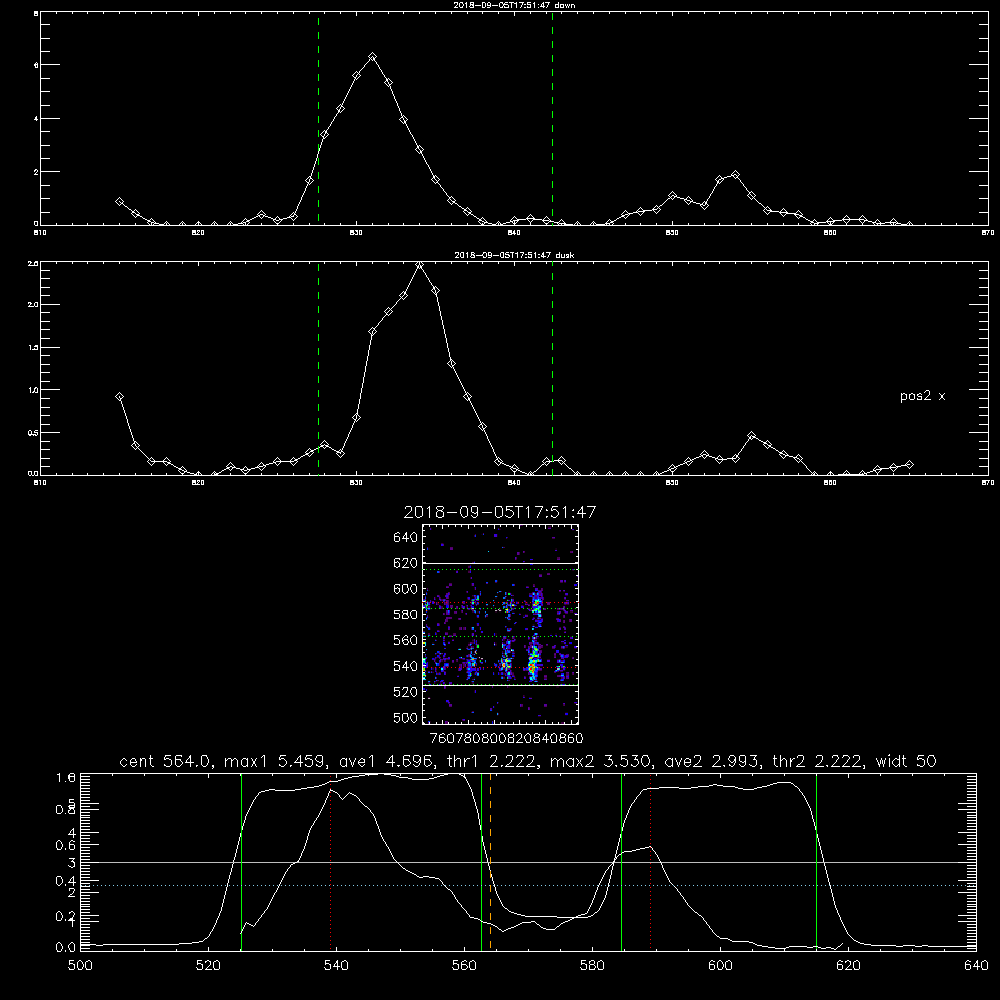Click the highest diamond marker on the dawn curve
Screen dimensions: 1000x1000
[372, 57]
